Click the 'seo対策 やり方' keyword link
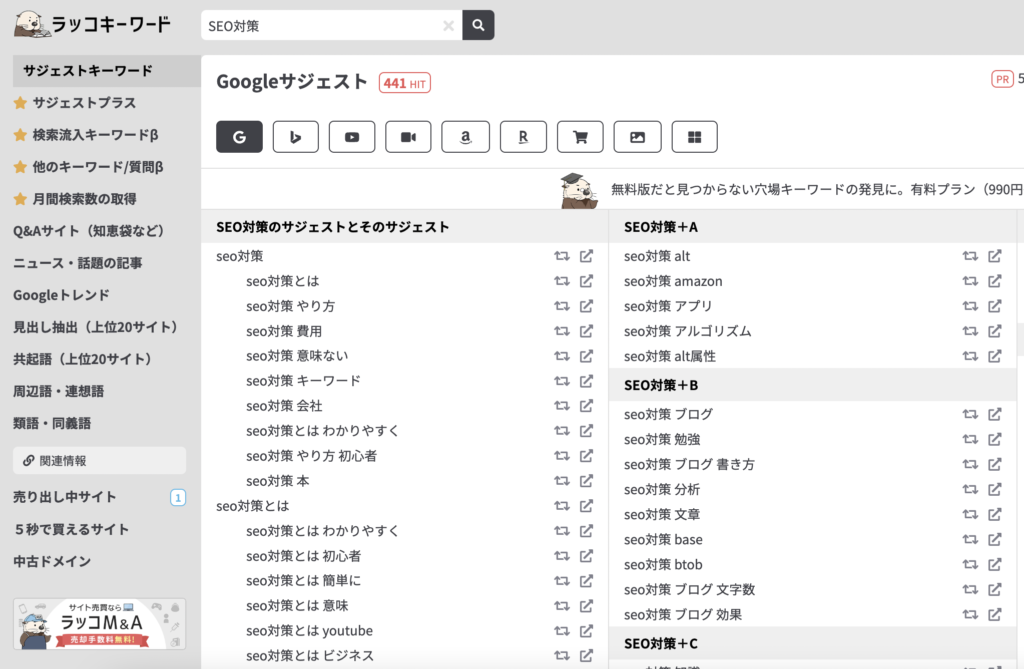 coord(290,306)
